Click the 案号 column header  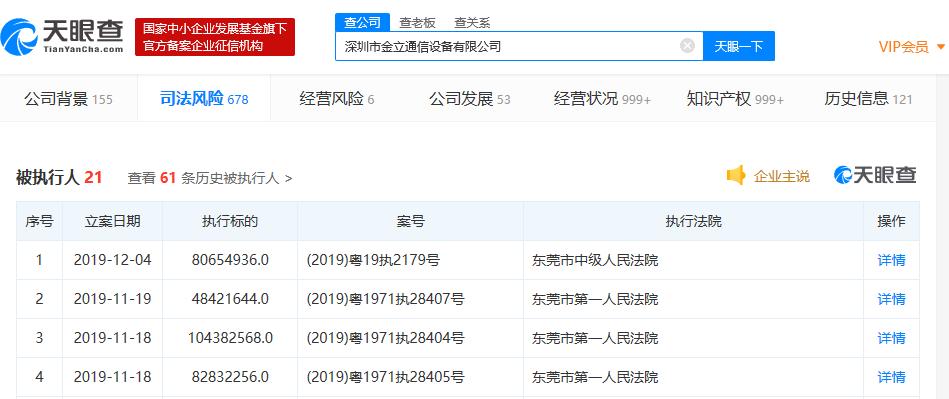pos(410,222)
